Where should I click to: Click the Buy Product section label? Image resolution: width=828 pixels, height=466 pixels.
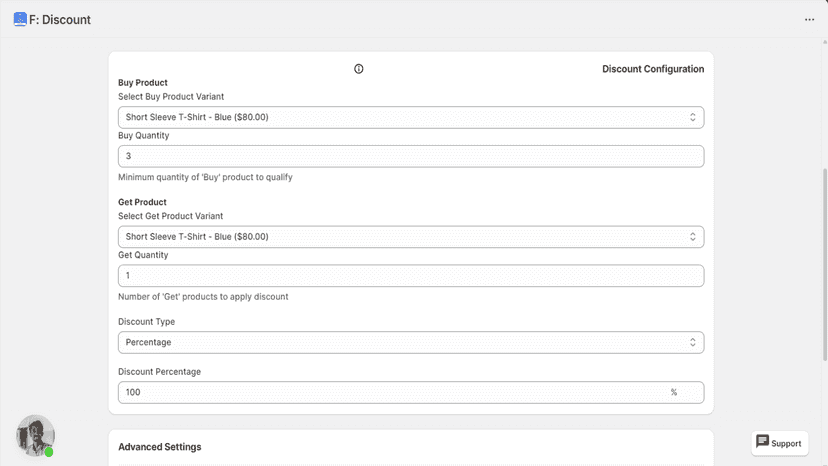coord(143,82)
